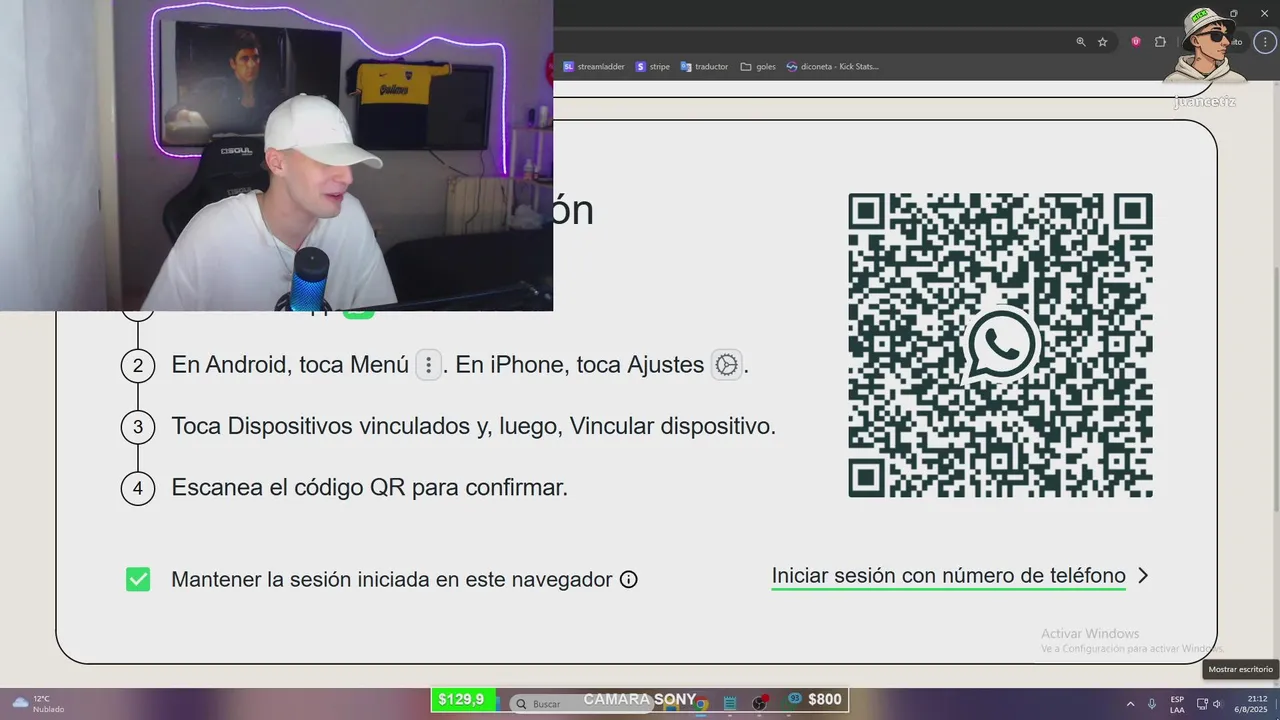Click text 'Escanea el código QR para confirmar.'
Screen dimensions: 1280x720
pos(369,488)
